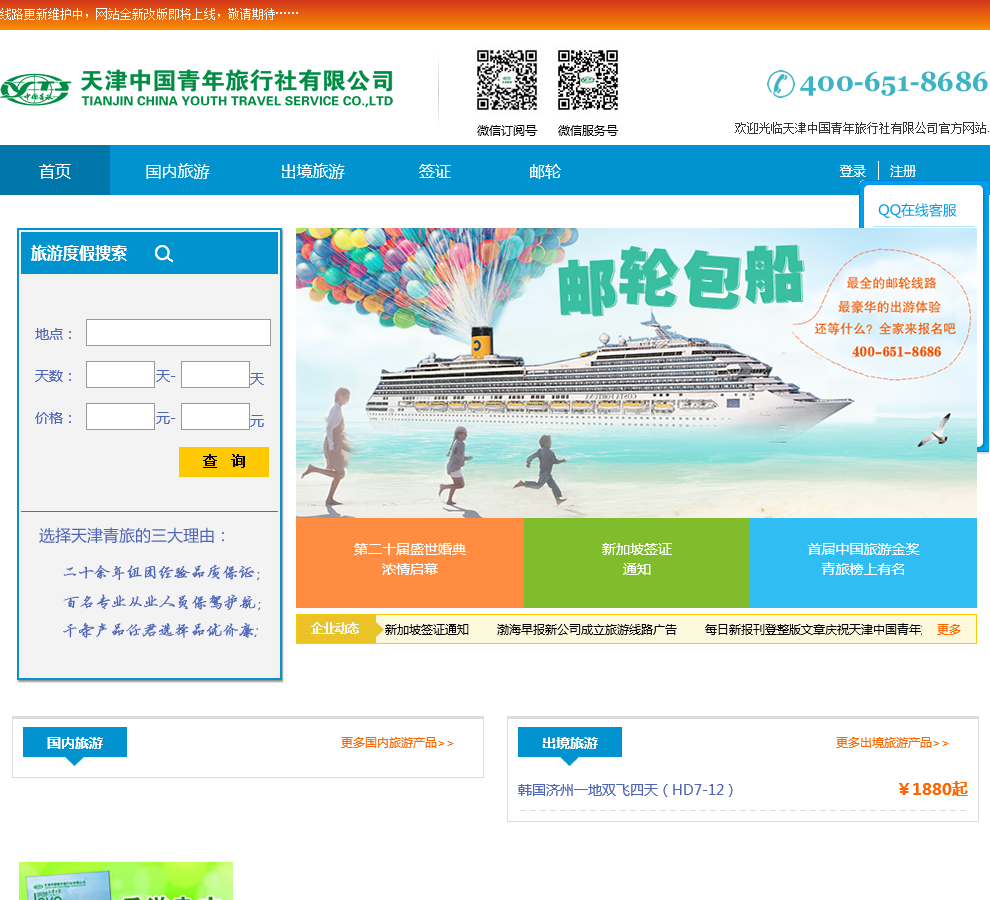Click the 企业动态 label
This screenshot has height=900, width=990.
coord(335,628)
